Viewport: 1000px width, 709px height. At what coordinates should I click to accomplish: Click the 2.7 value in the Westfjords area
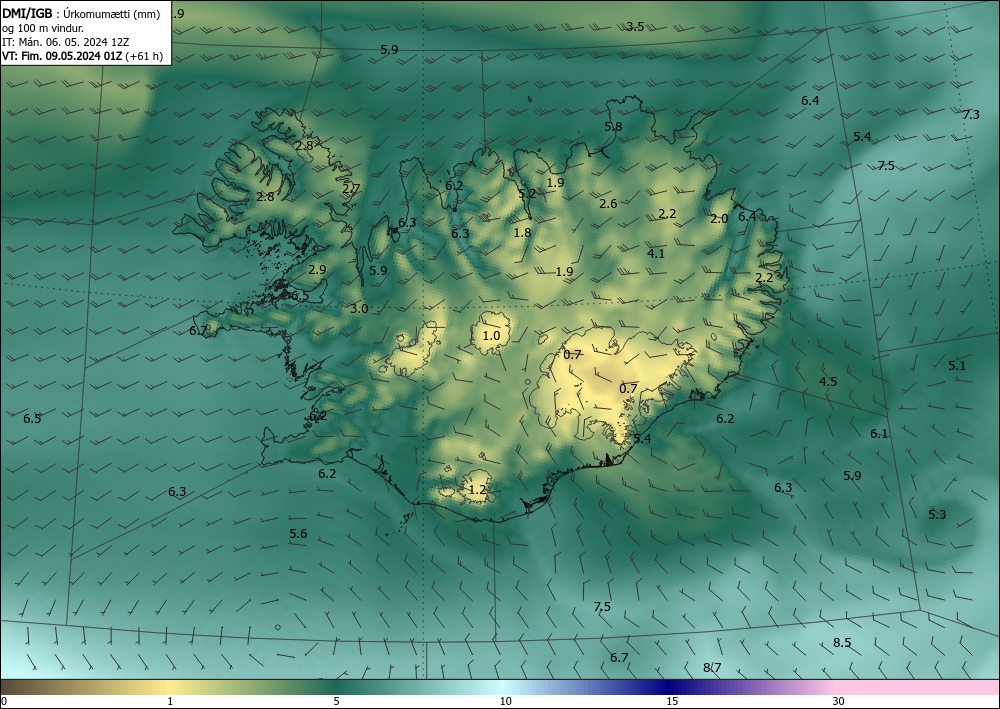tap(351, 189)
